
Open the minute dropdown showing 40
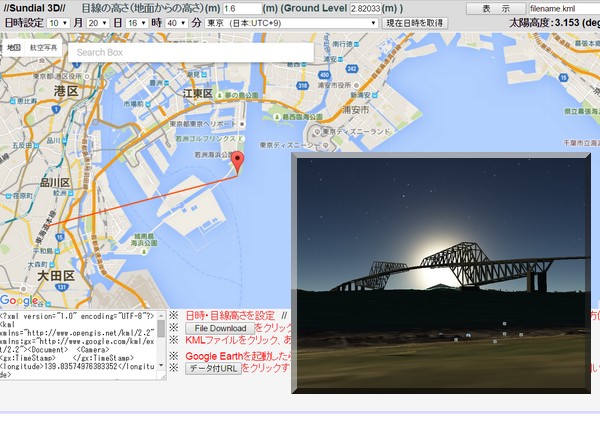tap(175, 23)
